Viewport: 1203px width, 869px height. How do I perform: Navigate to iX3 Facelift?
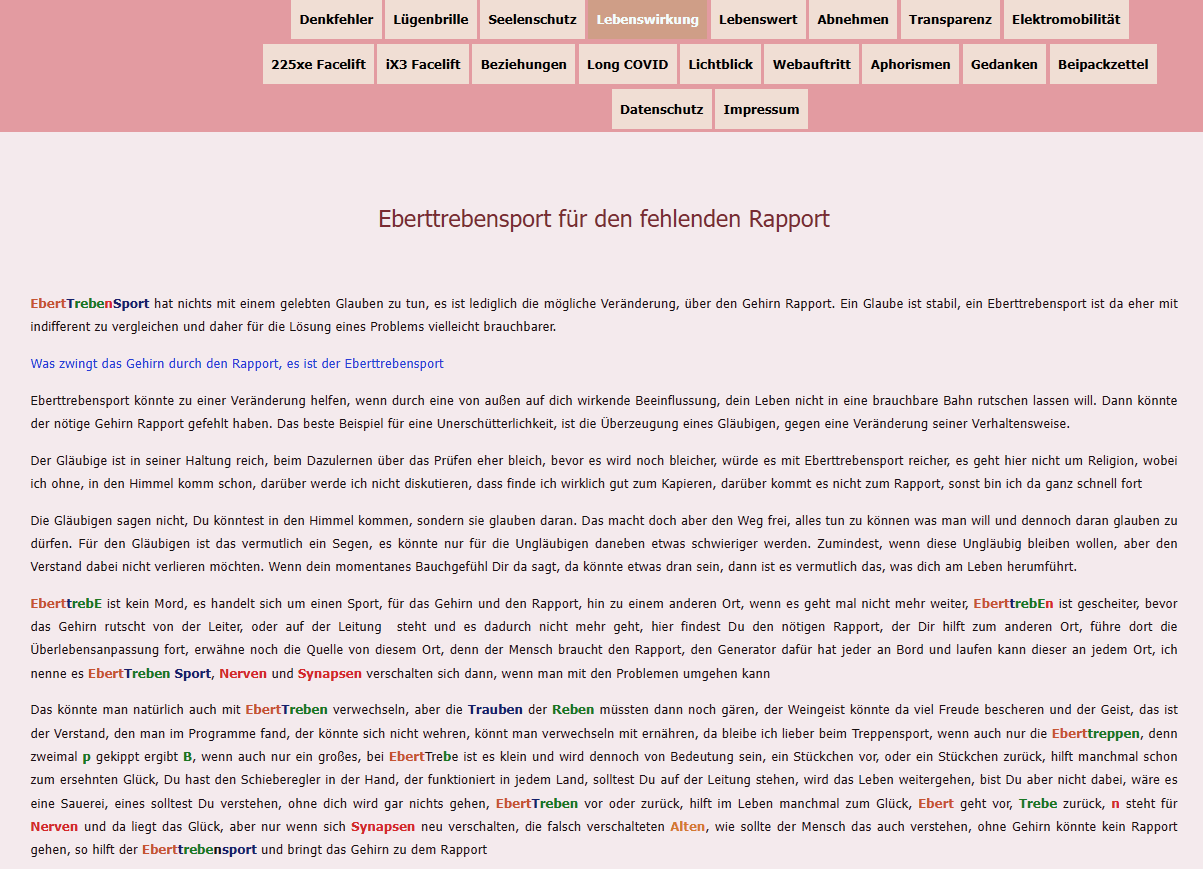422,63
